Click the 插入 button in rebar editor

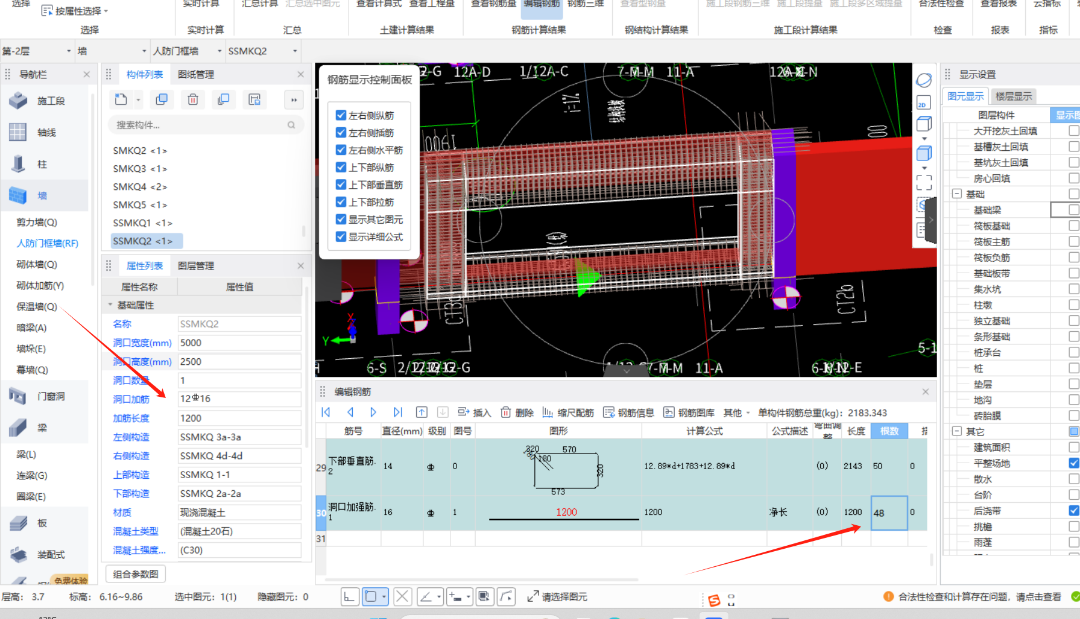474,412
